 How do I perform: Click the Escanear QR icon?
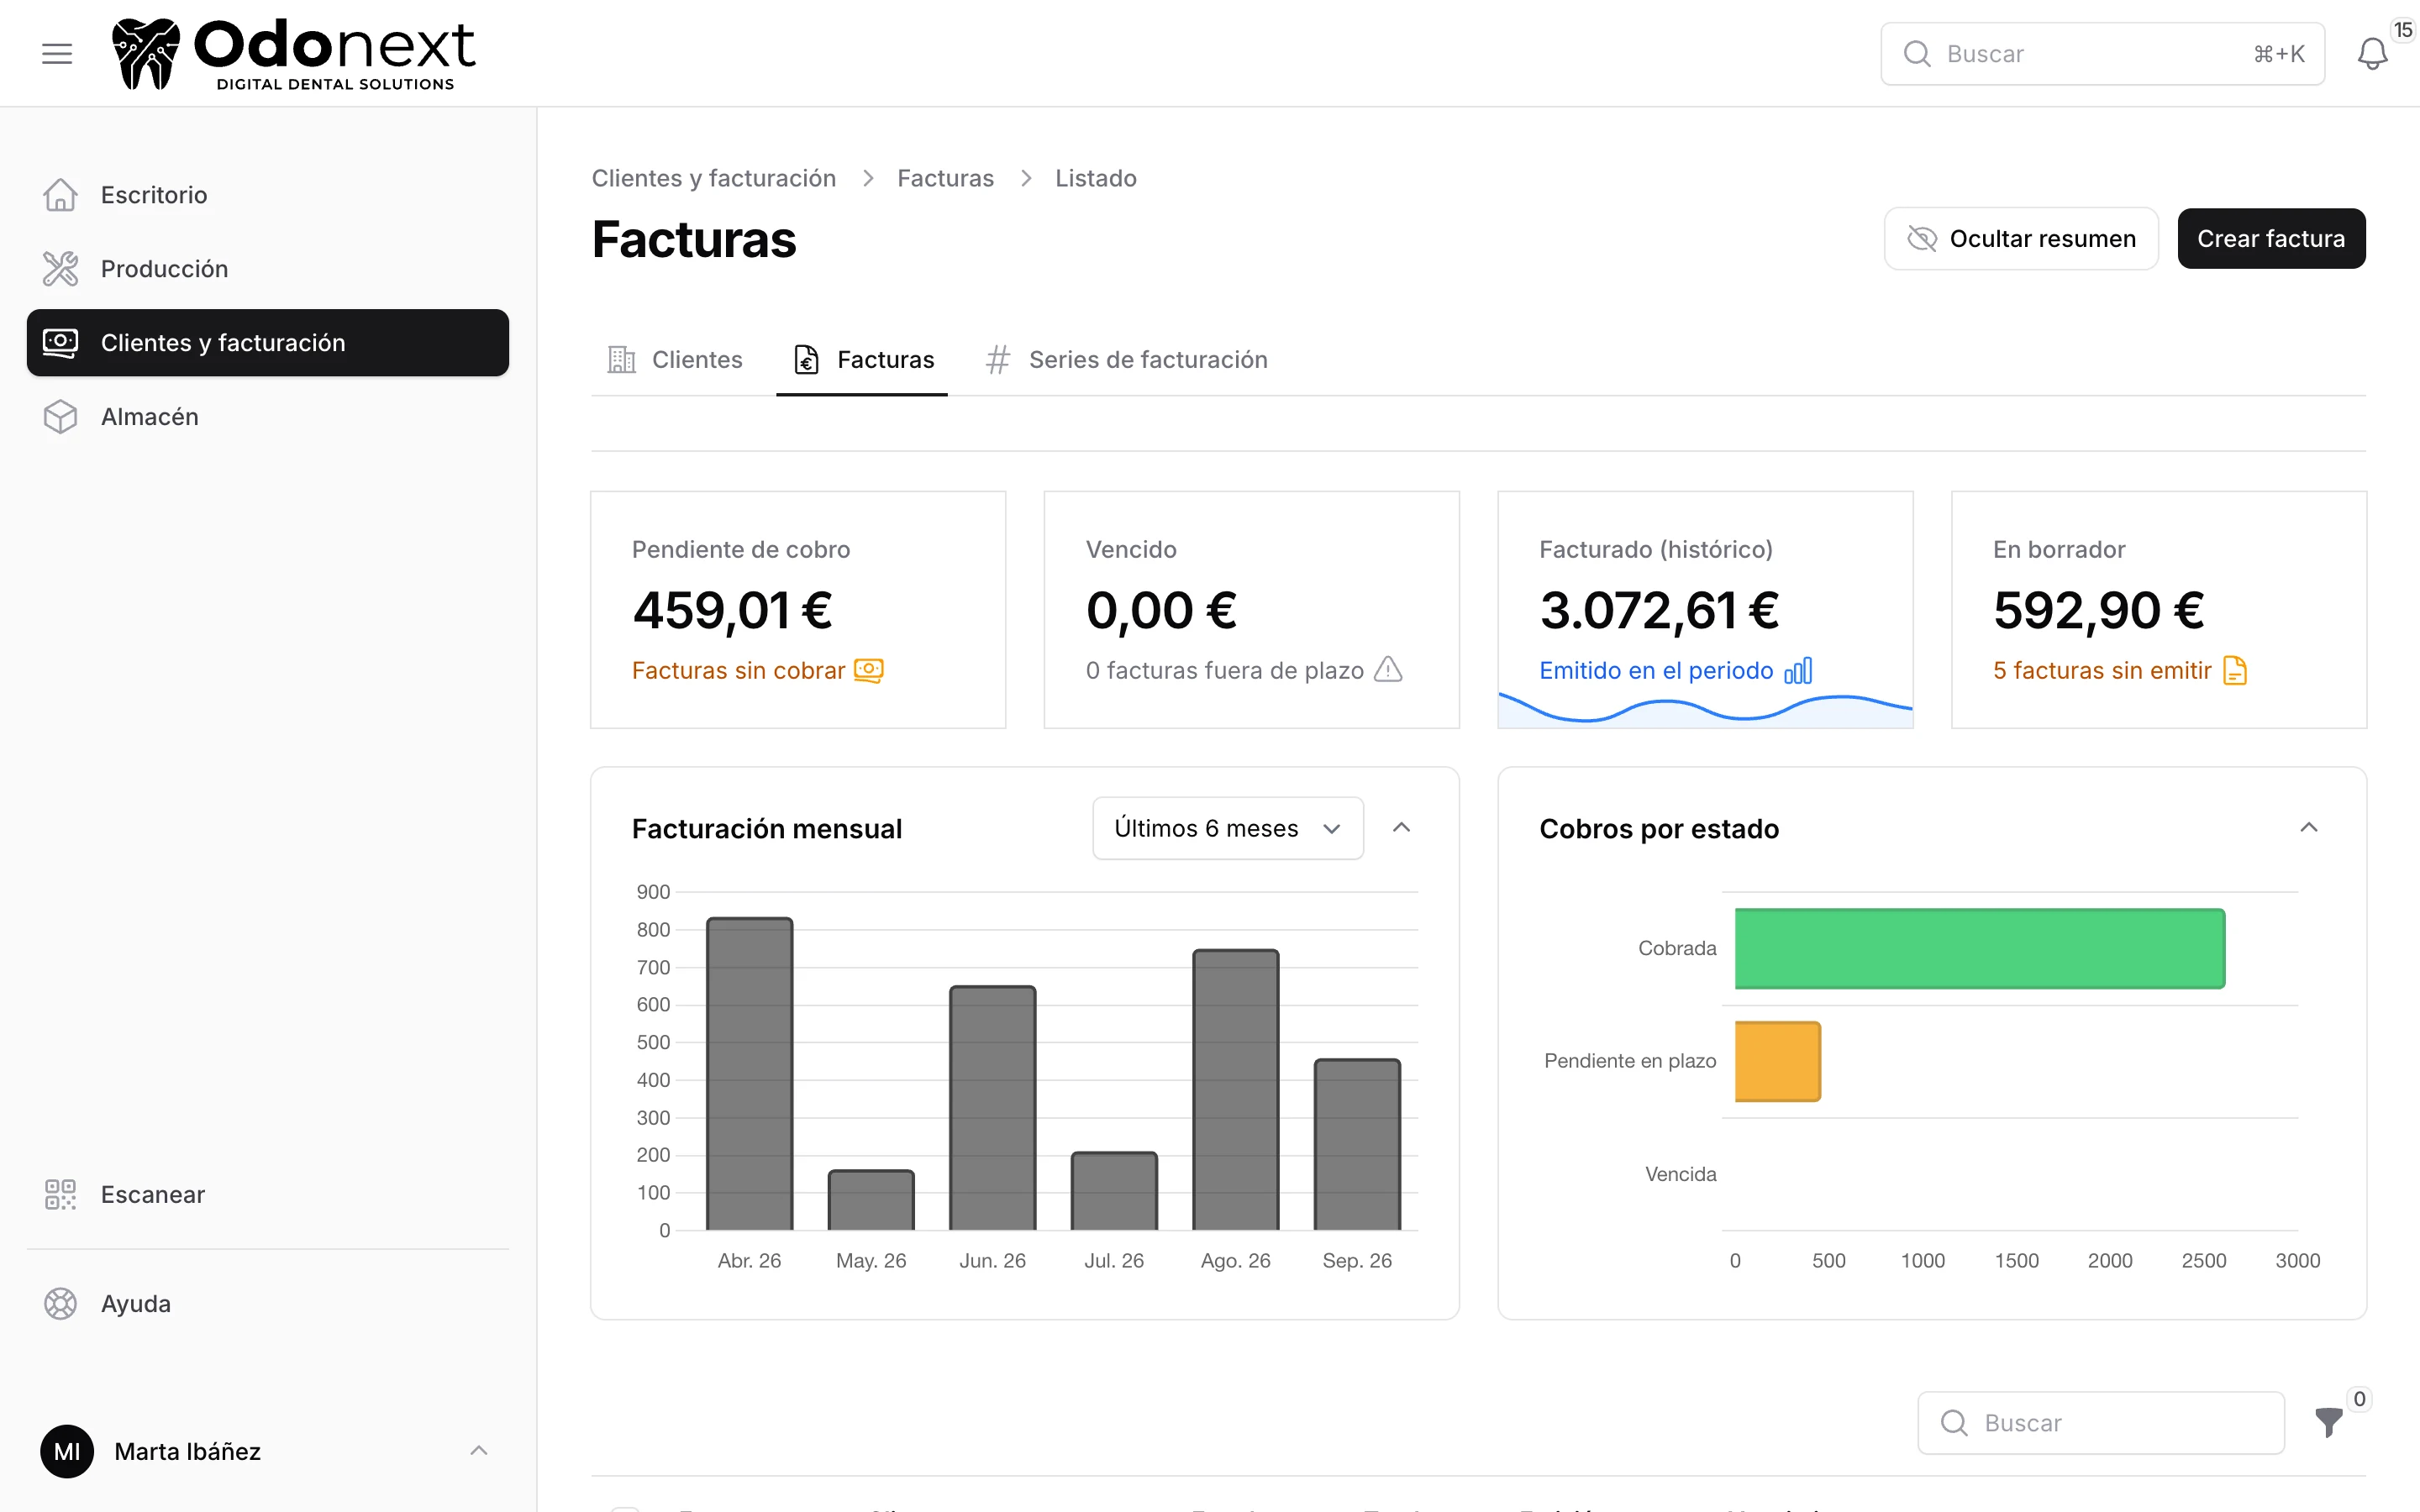point(60,1195)
